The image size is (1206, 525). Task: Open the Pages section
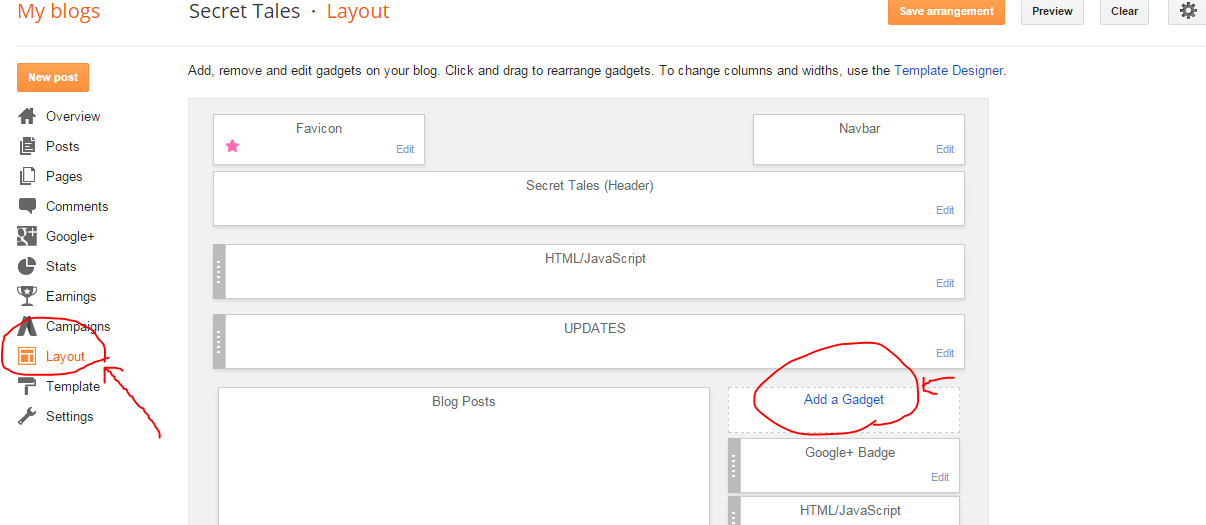coord(64,176)
